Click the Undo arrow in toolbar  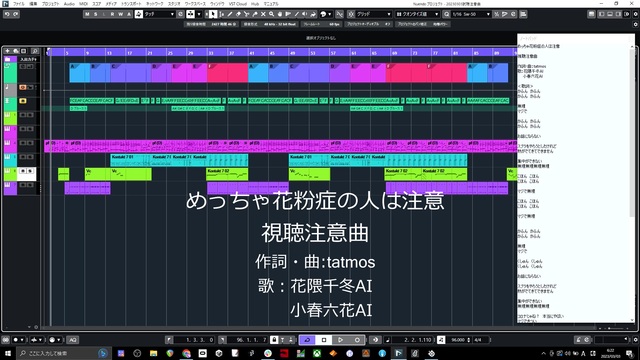pos(7,14)
